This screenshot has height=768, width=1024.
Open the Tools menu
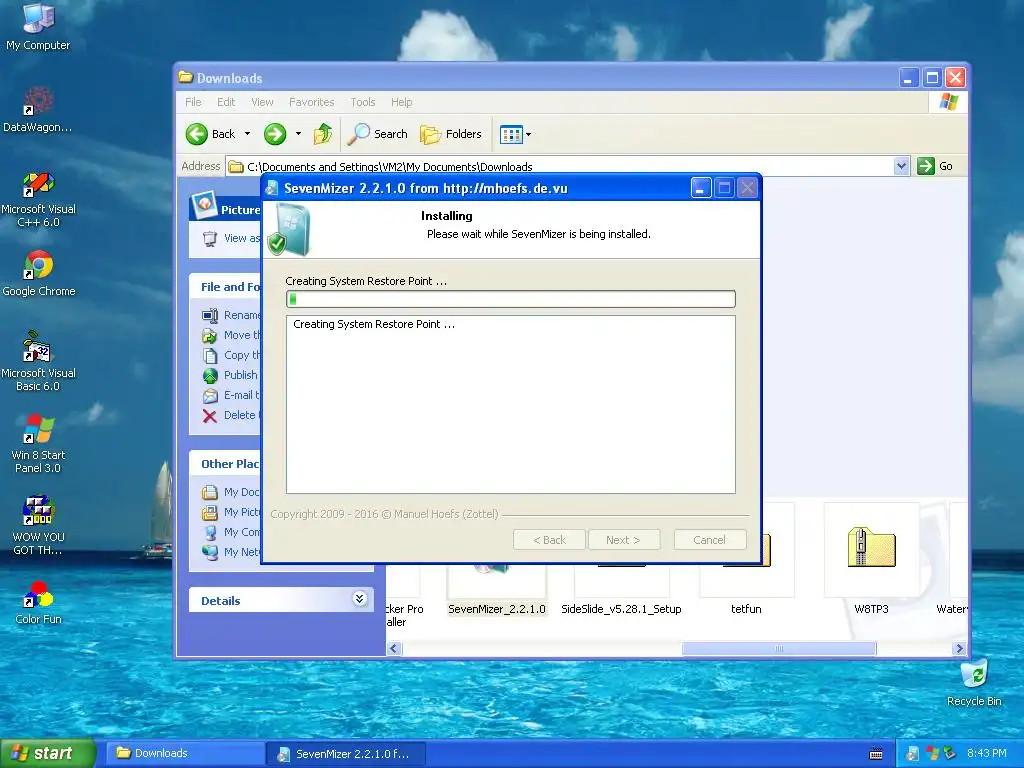click(362, 102)
